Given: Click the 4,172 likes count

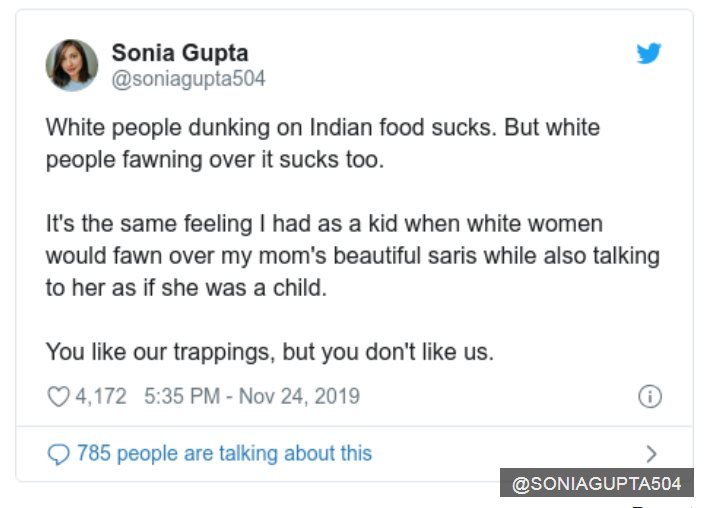Looking at the screenshot, I should pyautogui.click(x=101, y=397).
